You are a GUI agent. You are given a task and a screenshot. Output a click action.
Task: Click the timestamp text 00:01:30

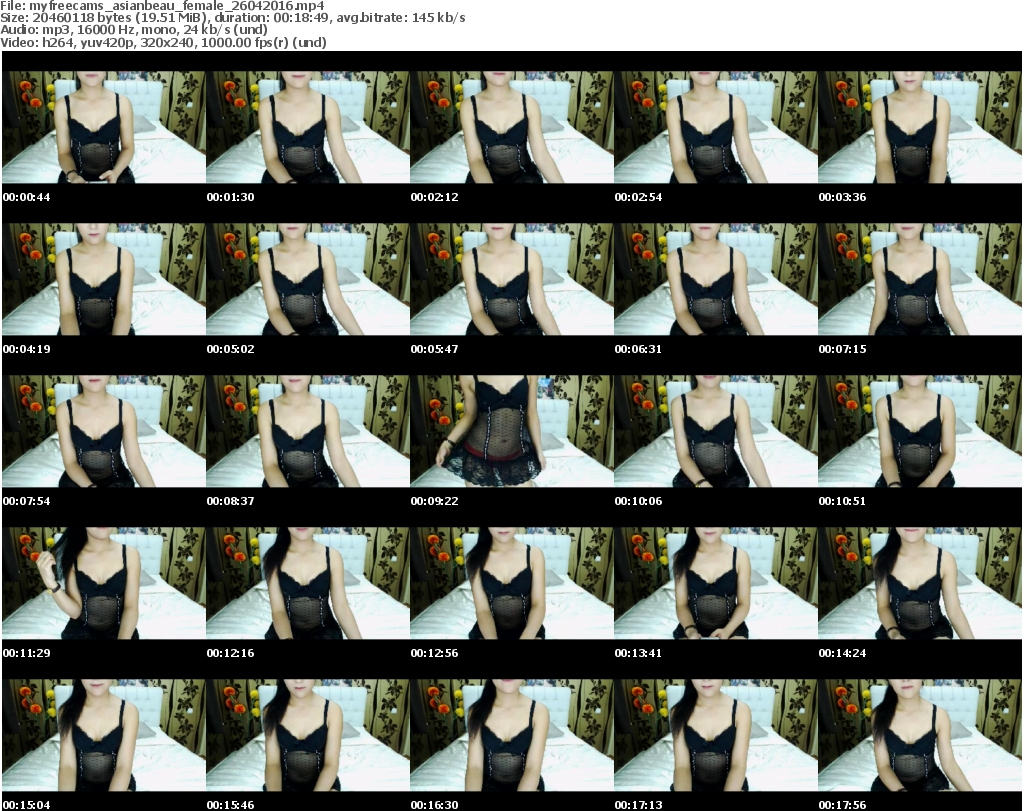[x=231, y=197]
